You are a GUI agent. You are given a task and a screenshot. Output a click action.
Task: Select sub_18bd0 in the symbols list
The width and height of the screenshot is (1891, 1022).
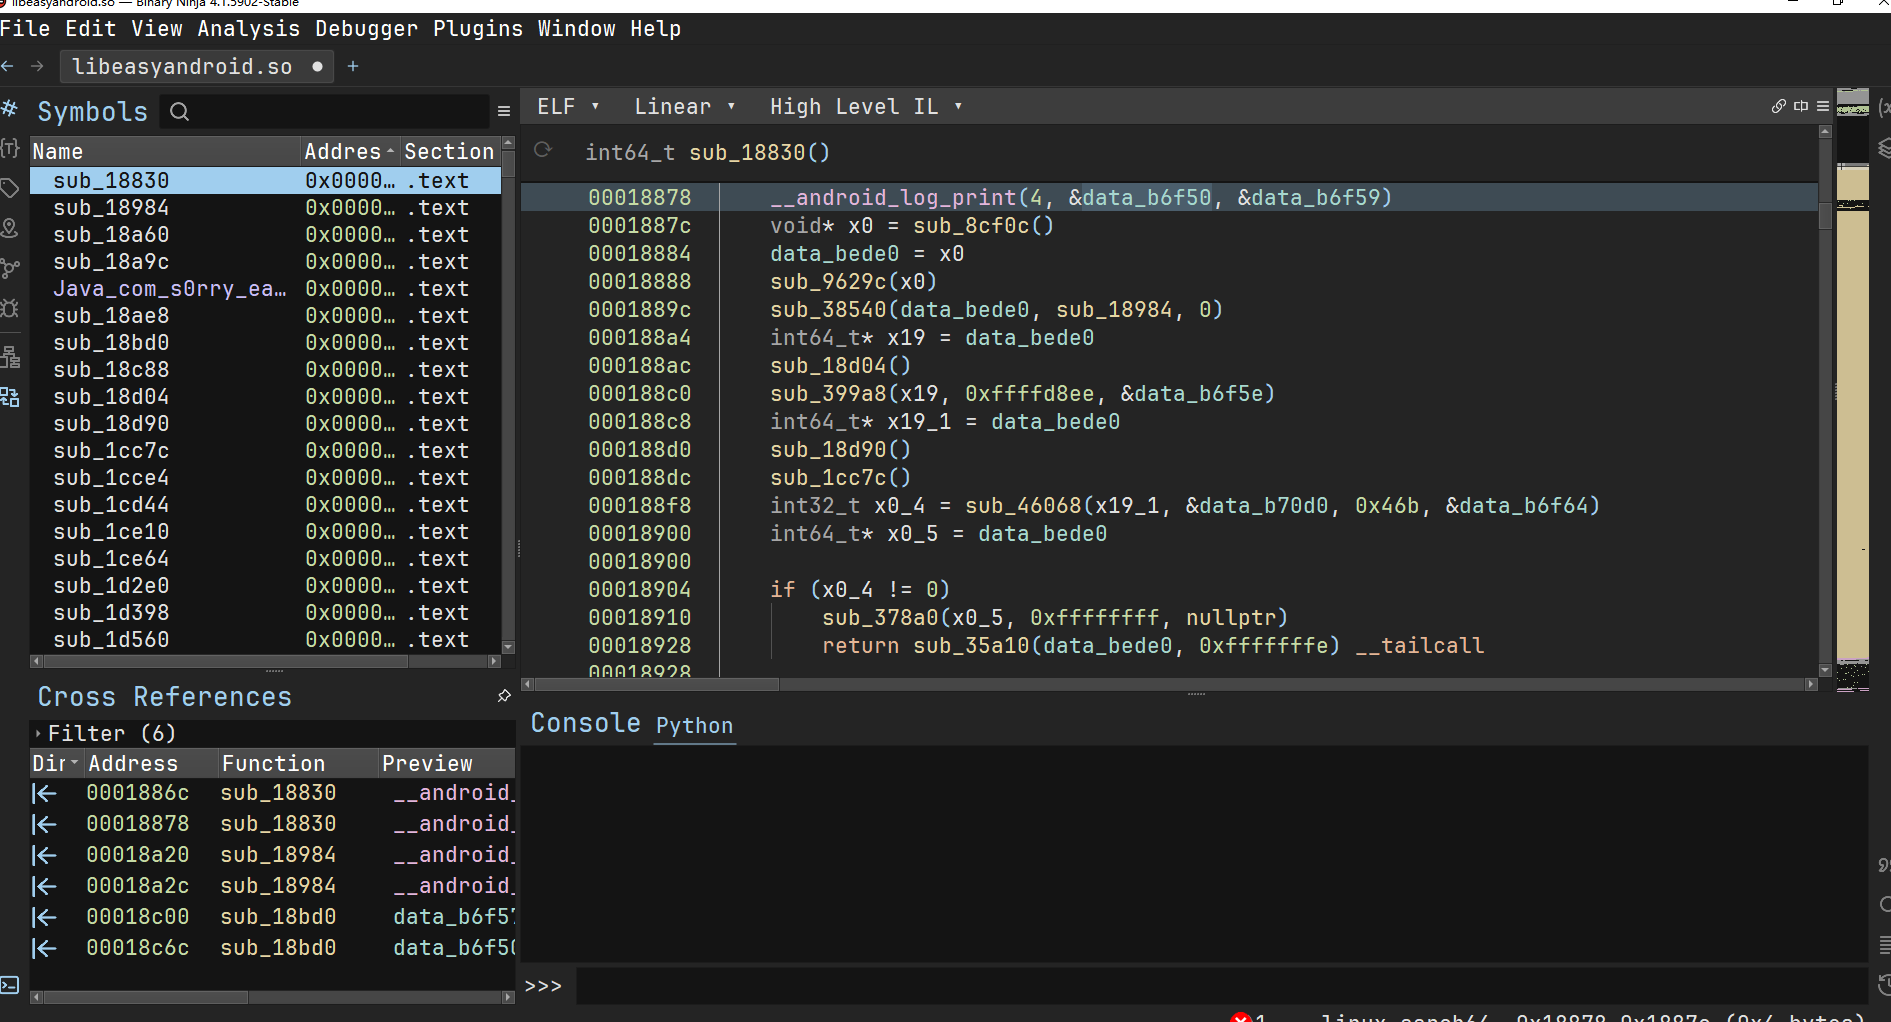(265, 343)
